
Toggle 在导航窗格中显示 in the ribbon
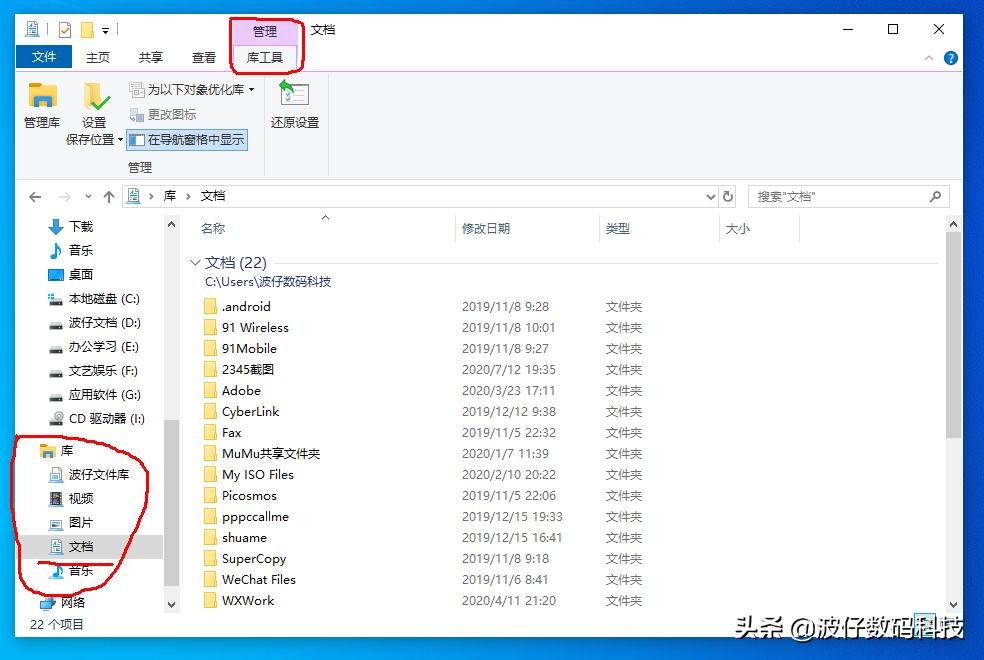pos(187,139)
